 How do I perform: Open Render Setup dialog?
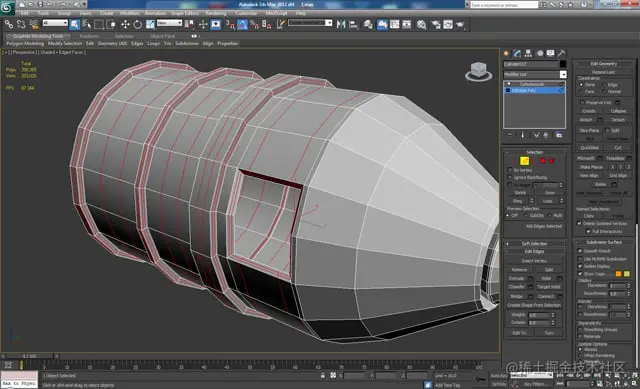point(436,24)
